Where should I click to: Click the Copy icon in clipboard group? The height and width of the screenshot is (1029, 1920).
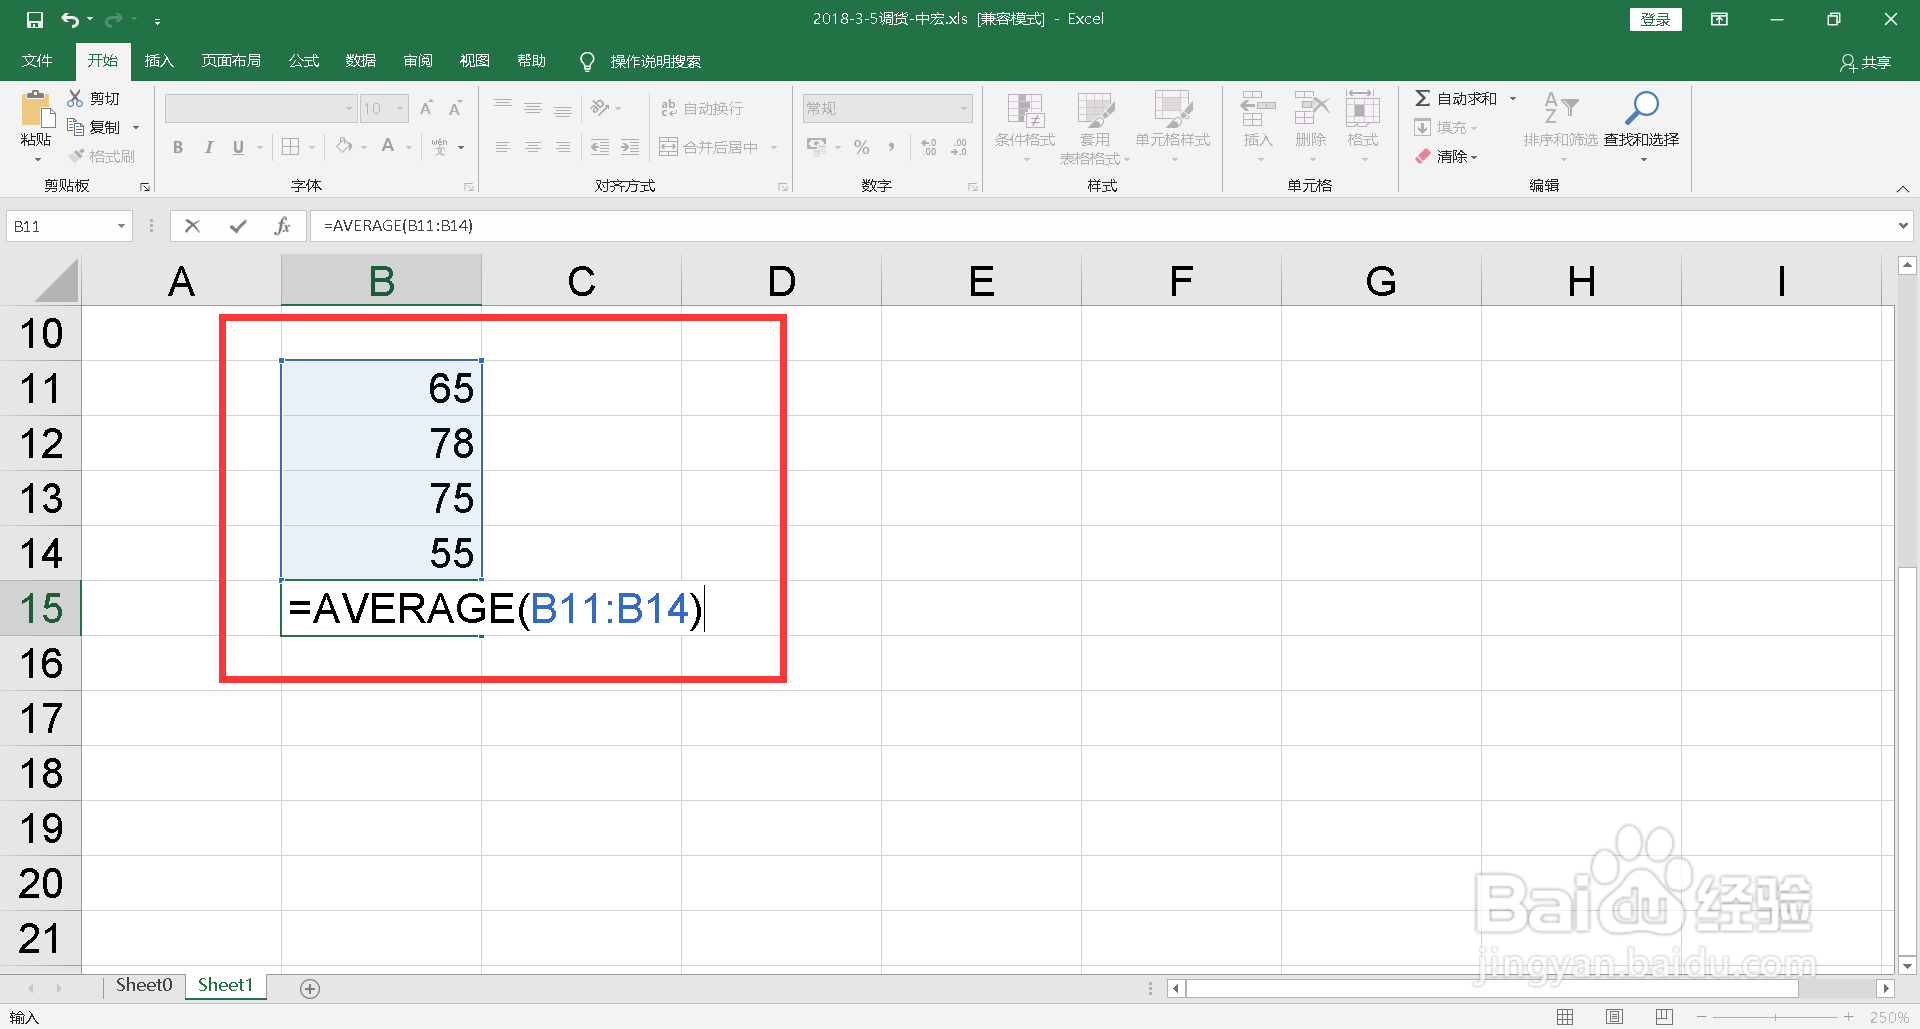75,127
